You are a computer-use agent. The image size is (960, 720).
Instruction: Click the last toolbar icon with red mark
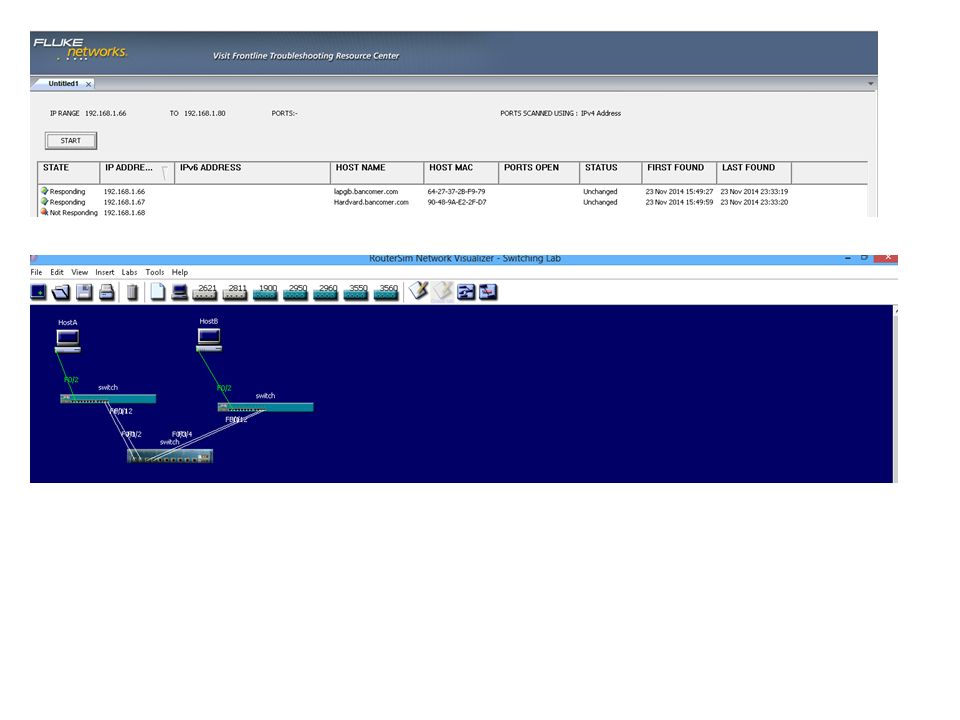click(488, 292)
